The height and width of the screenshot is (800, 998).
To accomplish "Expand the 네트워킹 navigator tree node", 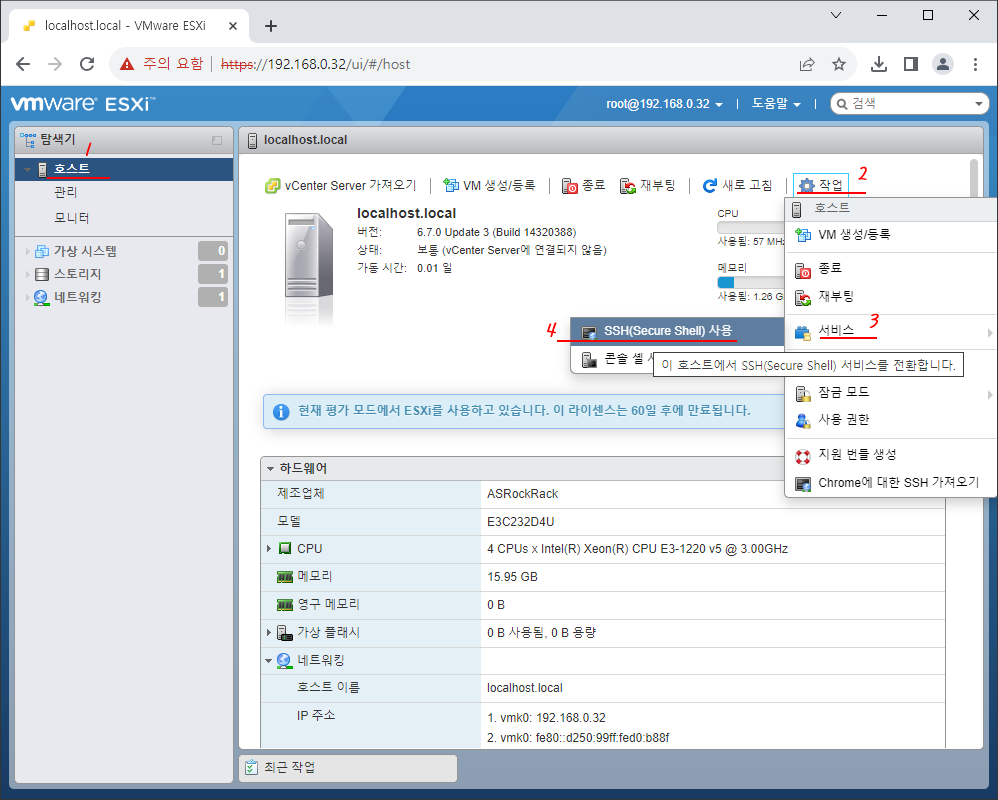I will 27,297.
